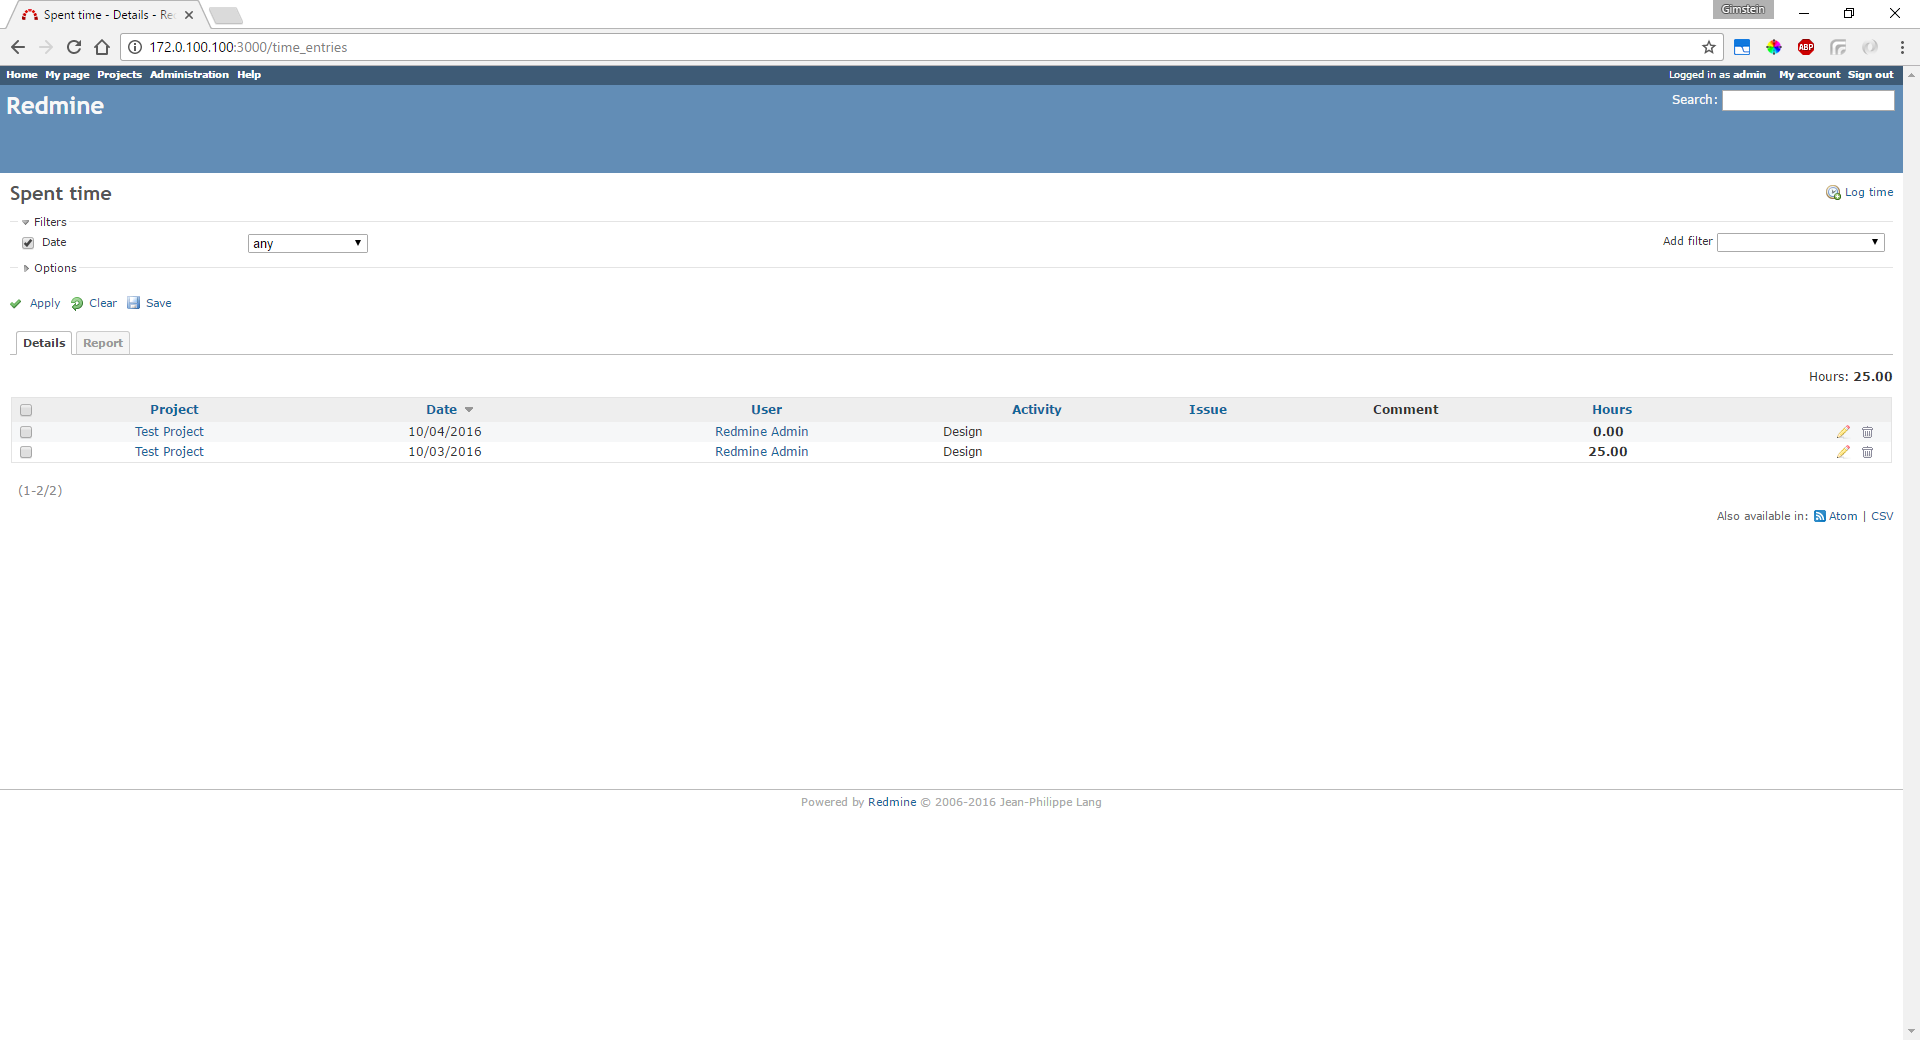
Task: Reload the page using the browser refresh icon
Action: coord(74,47)
